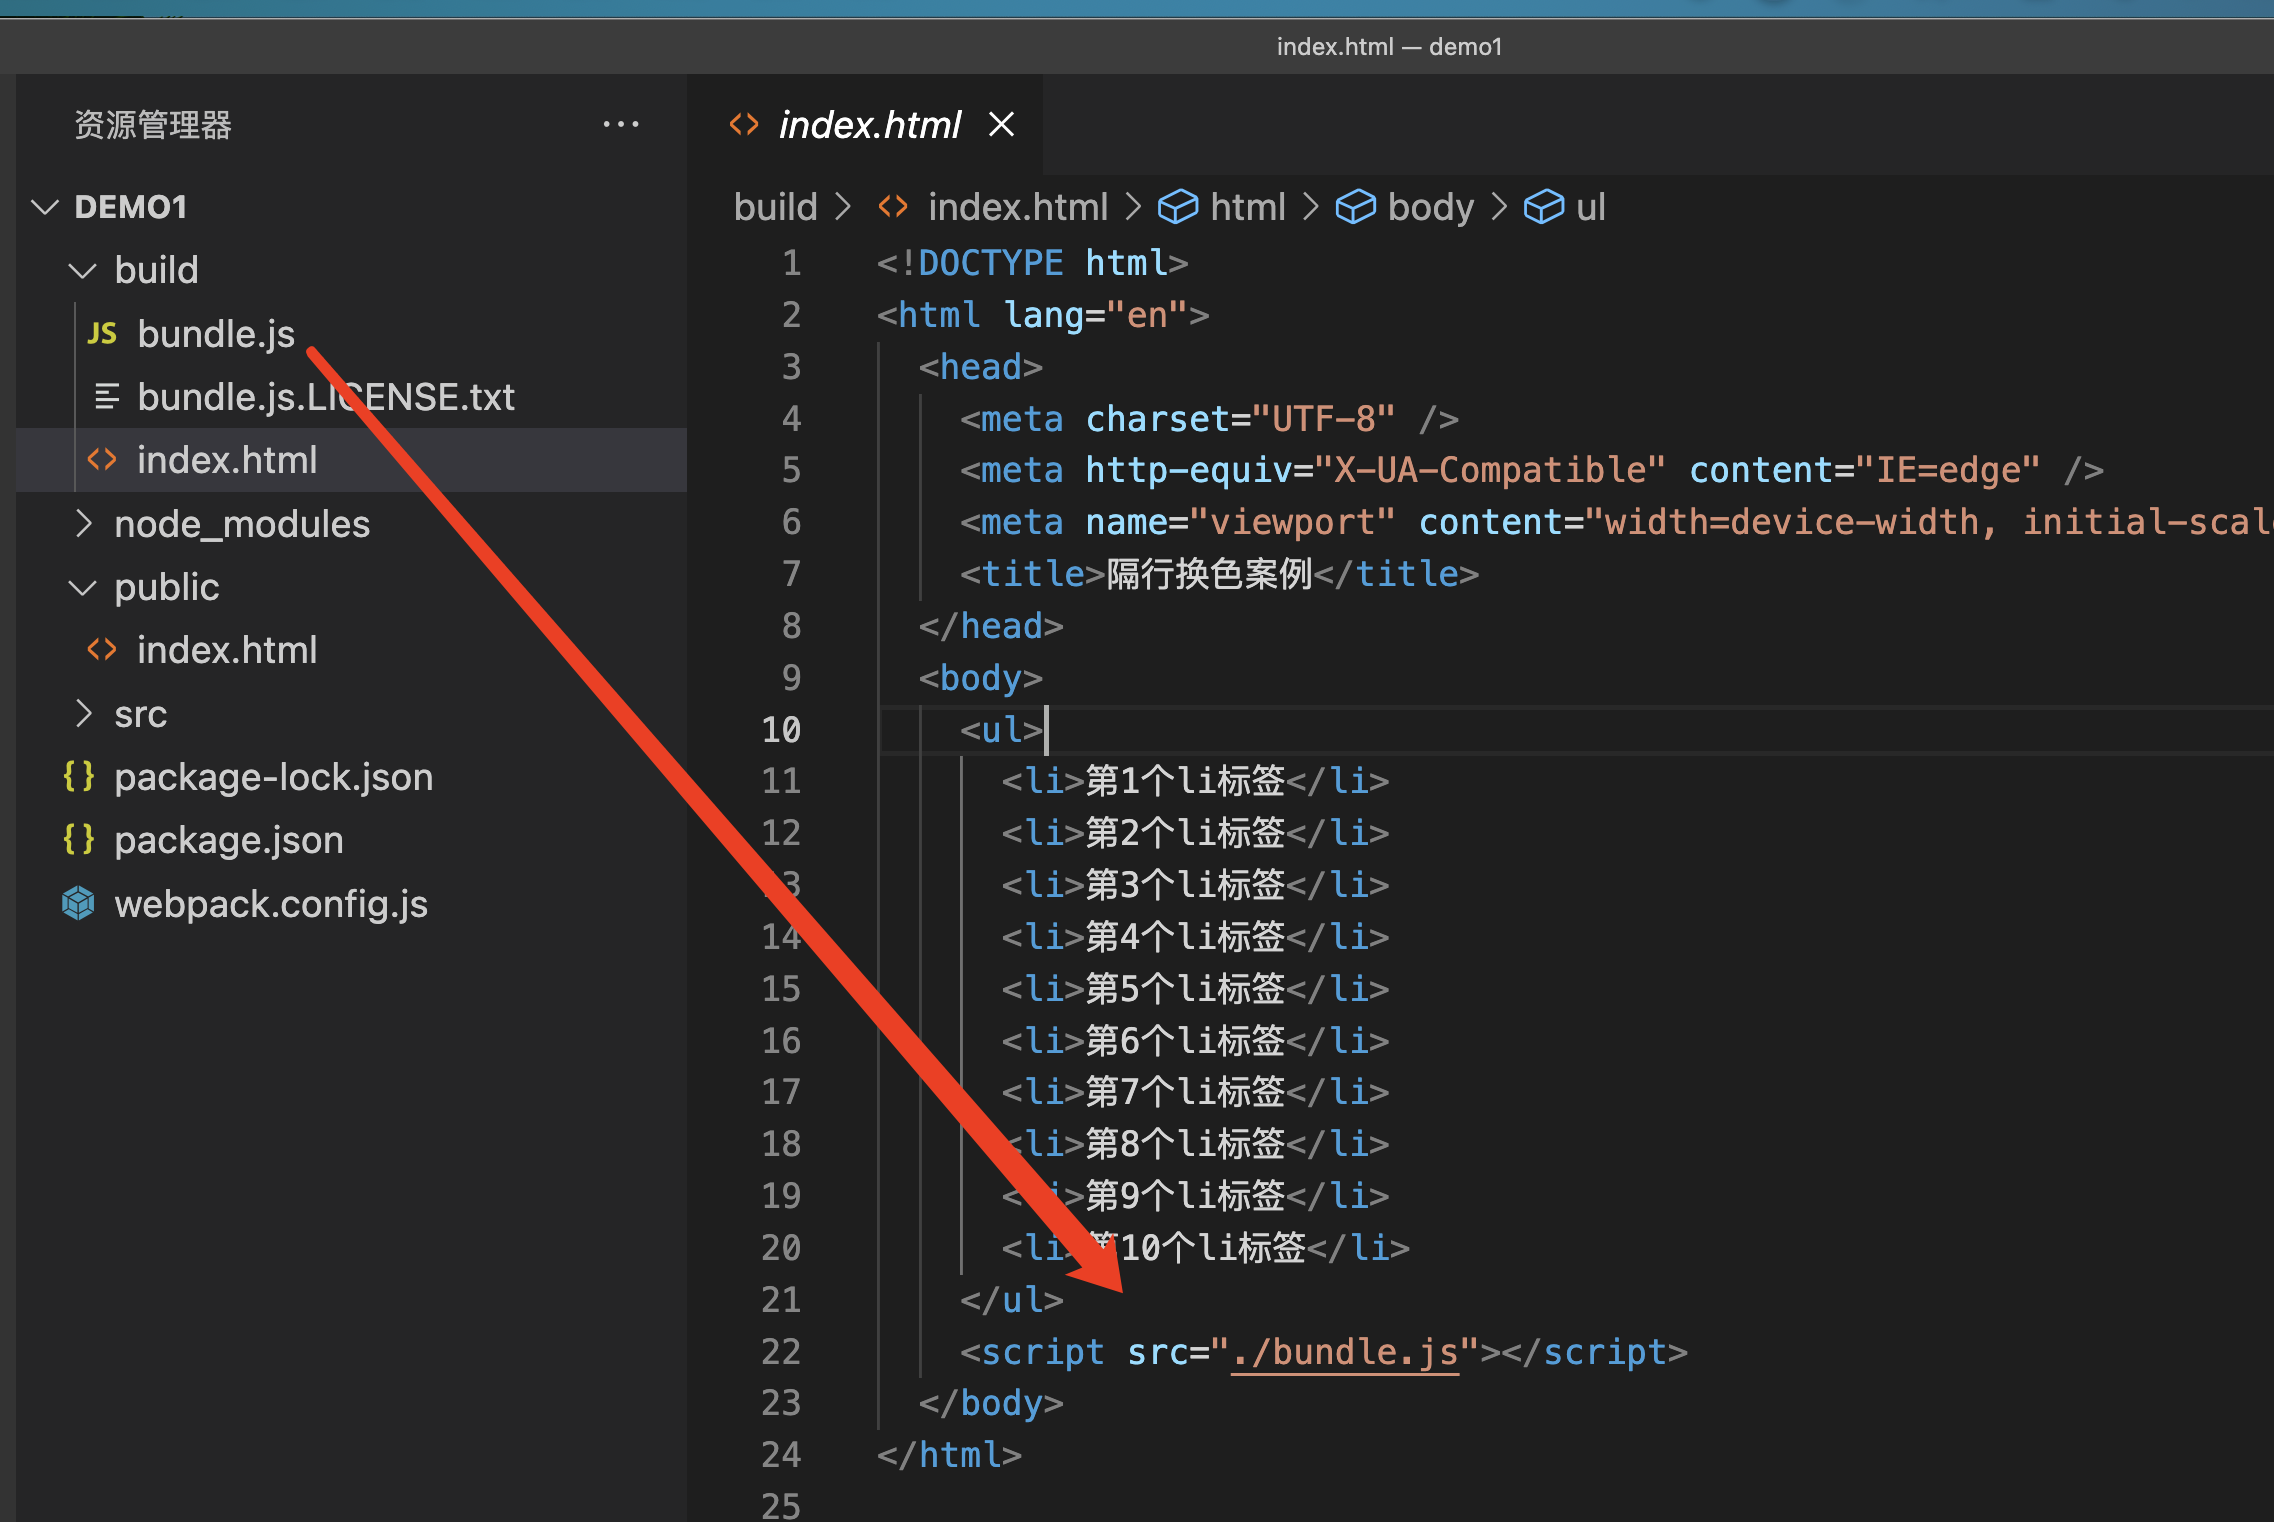Click the lang="en" attribute
Viewport: 2274px width, 1522px height.
tap(1095, 315)
